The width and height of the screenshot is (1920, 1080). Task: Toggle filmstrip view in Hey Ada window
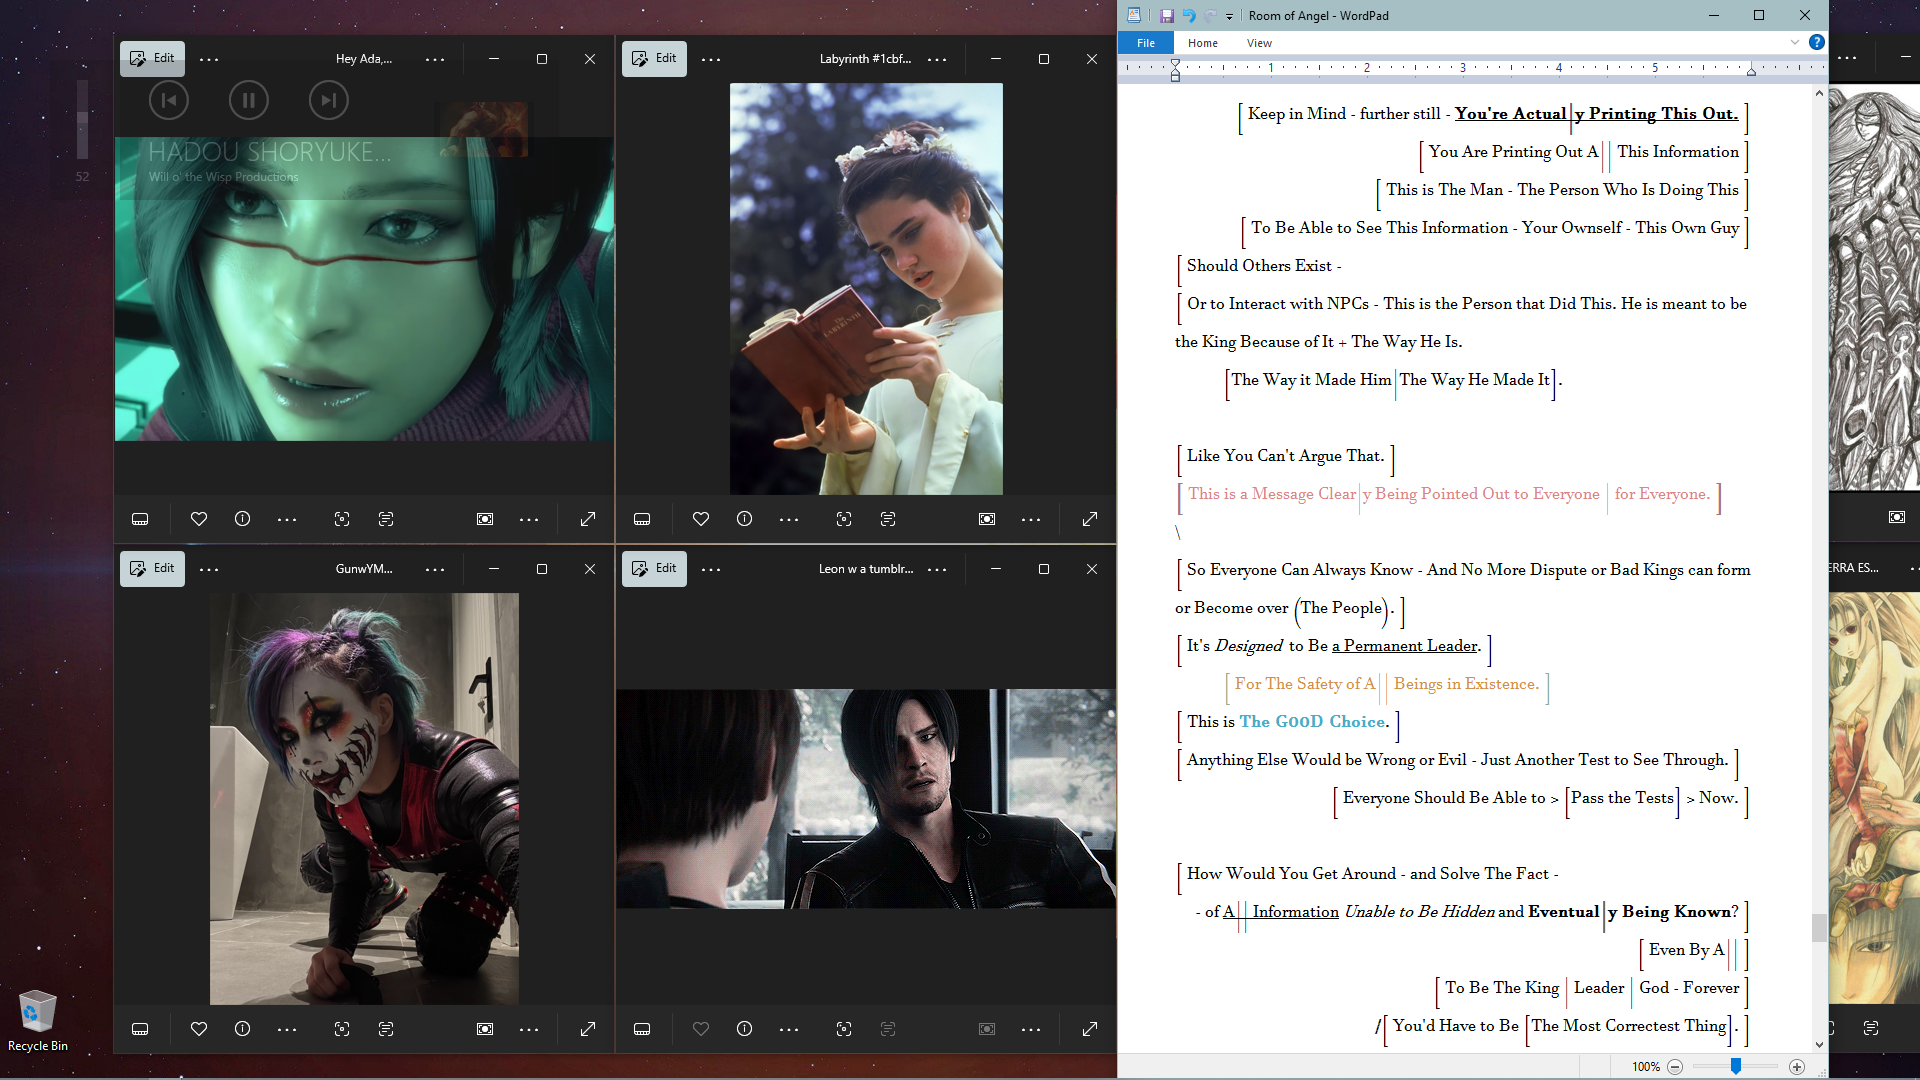[140, 519]
